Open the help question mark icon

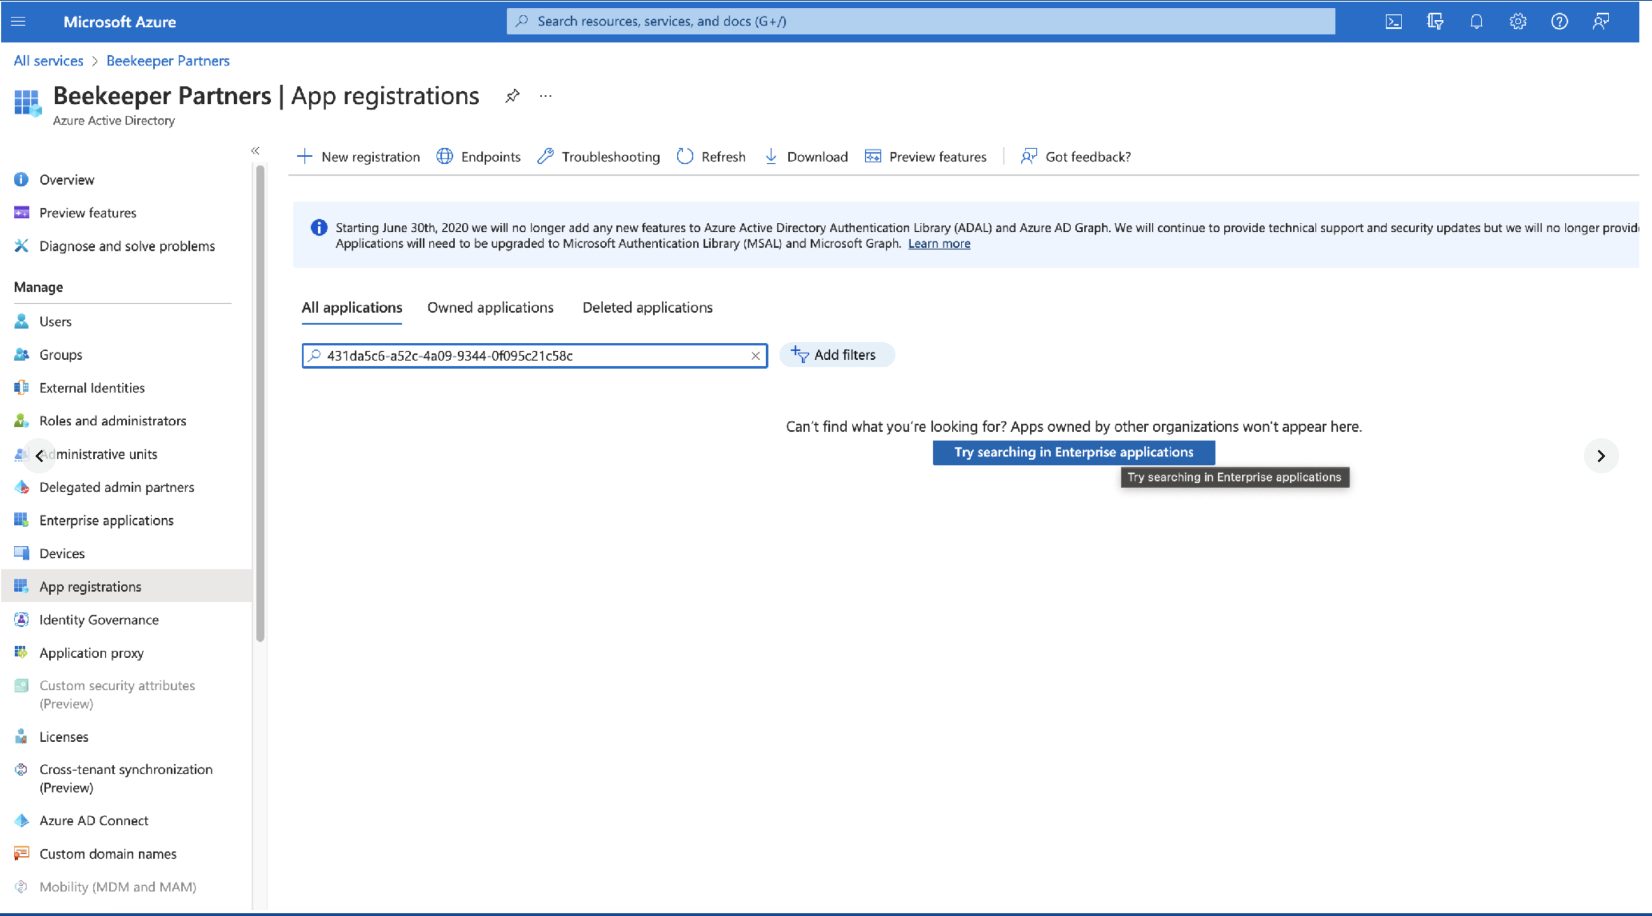click(x=1558, y=20)
